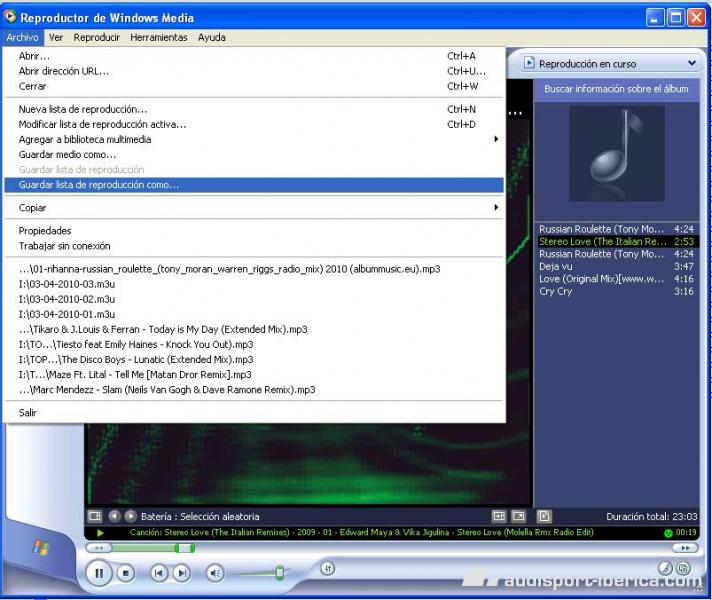Select the previous visualization arrow
The height and width of the screenshot is (600, 712).
pyautogui.click(x=114, y=516)
